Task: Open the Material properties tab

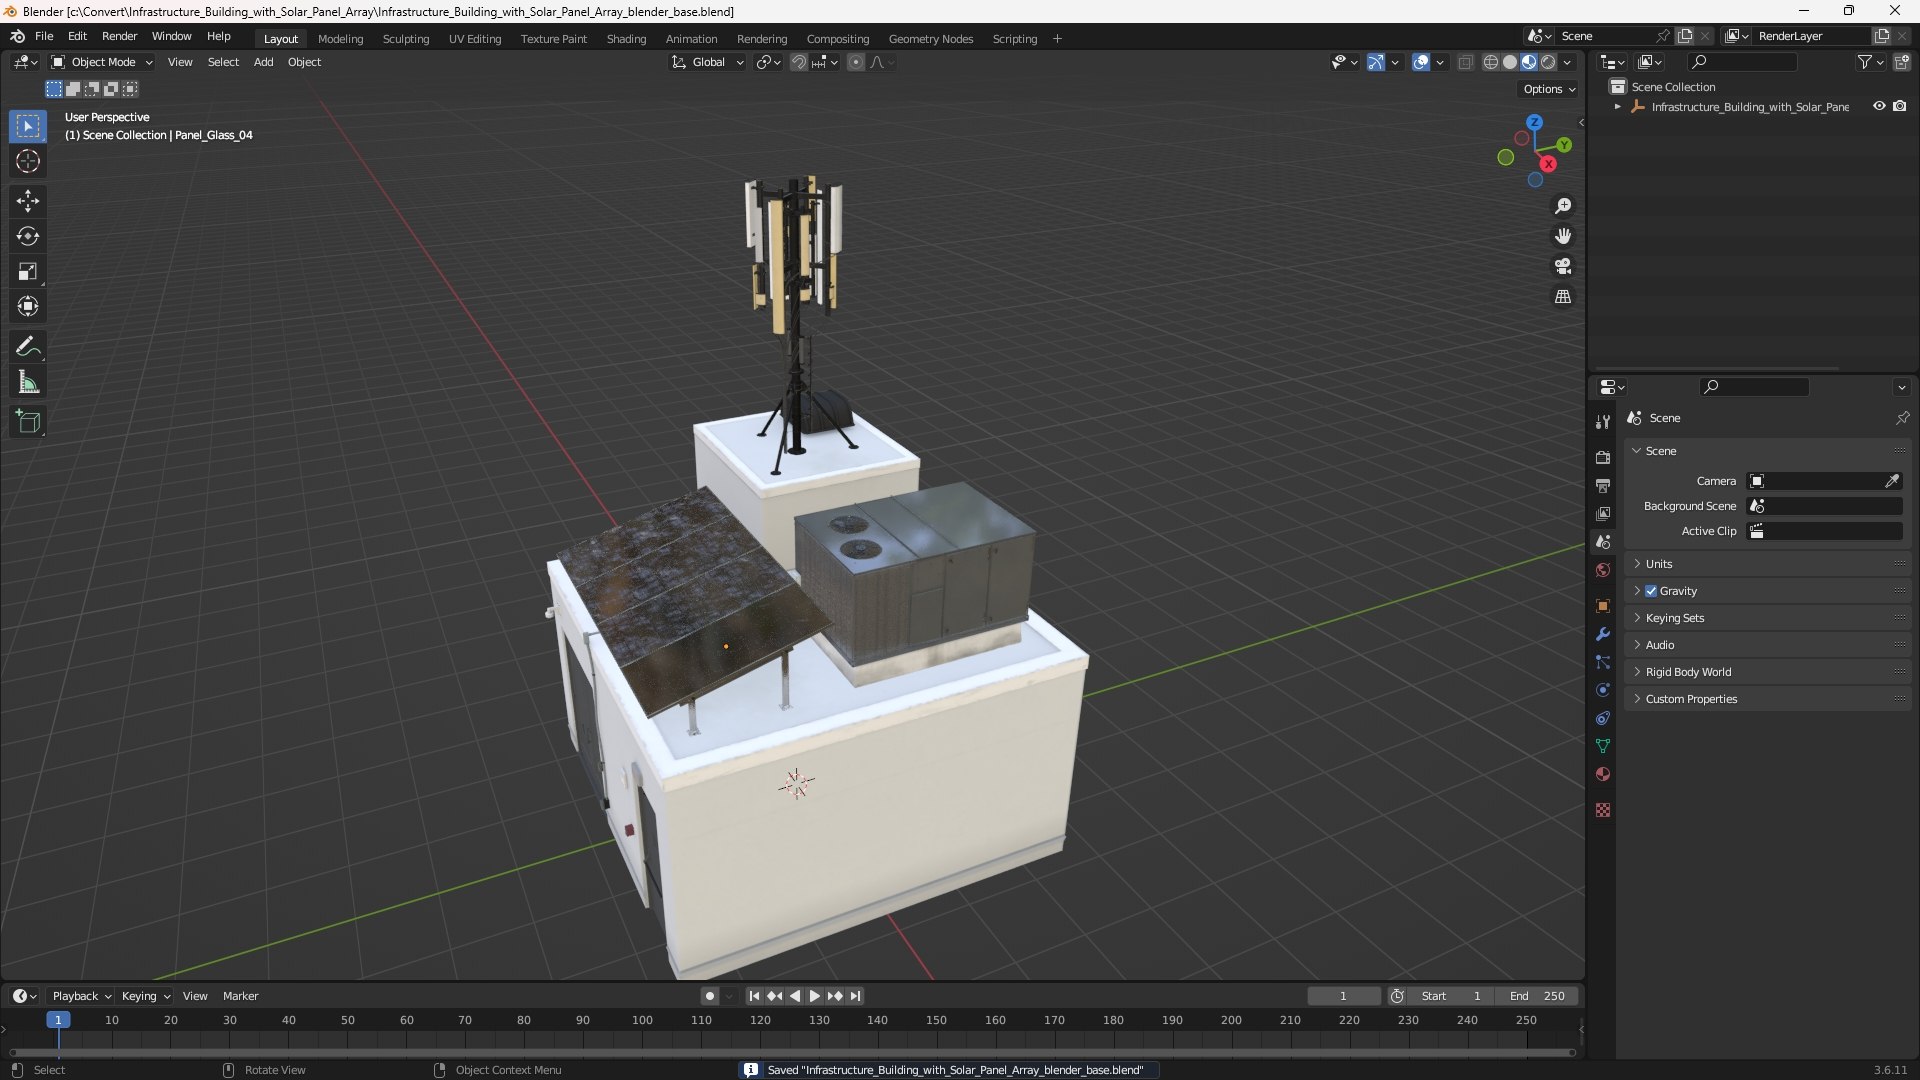Action: 1603,774
